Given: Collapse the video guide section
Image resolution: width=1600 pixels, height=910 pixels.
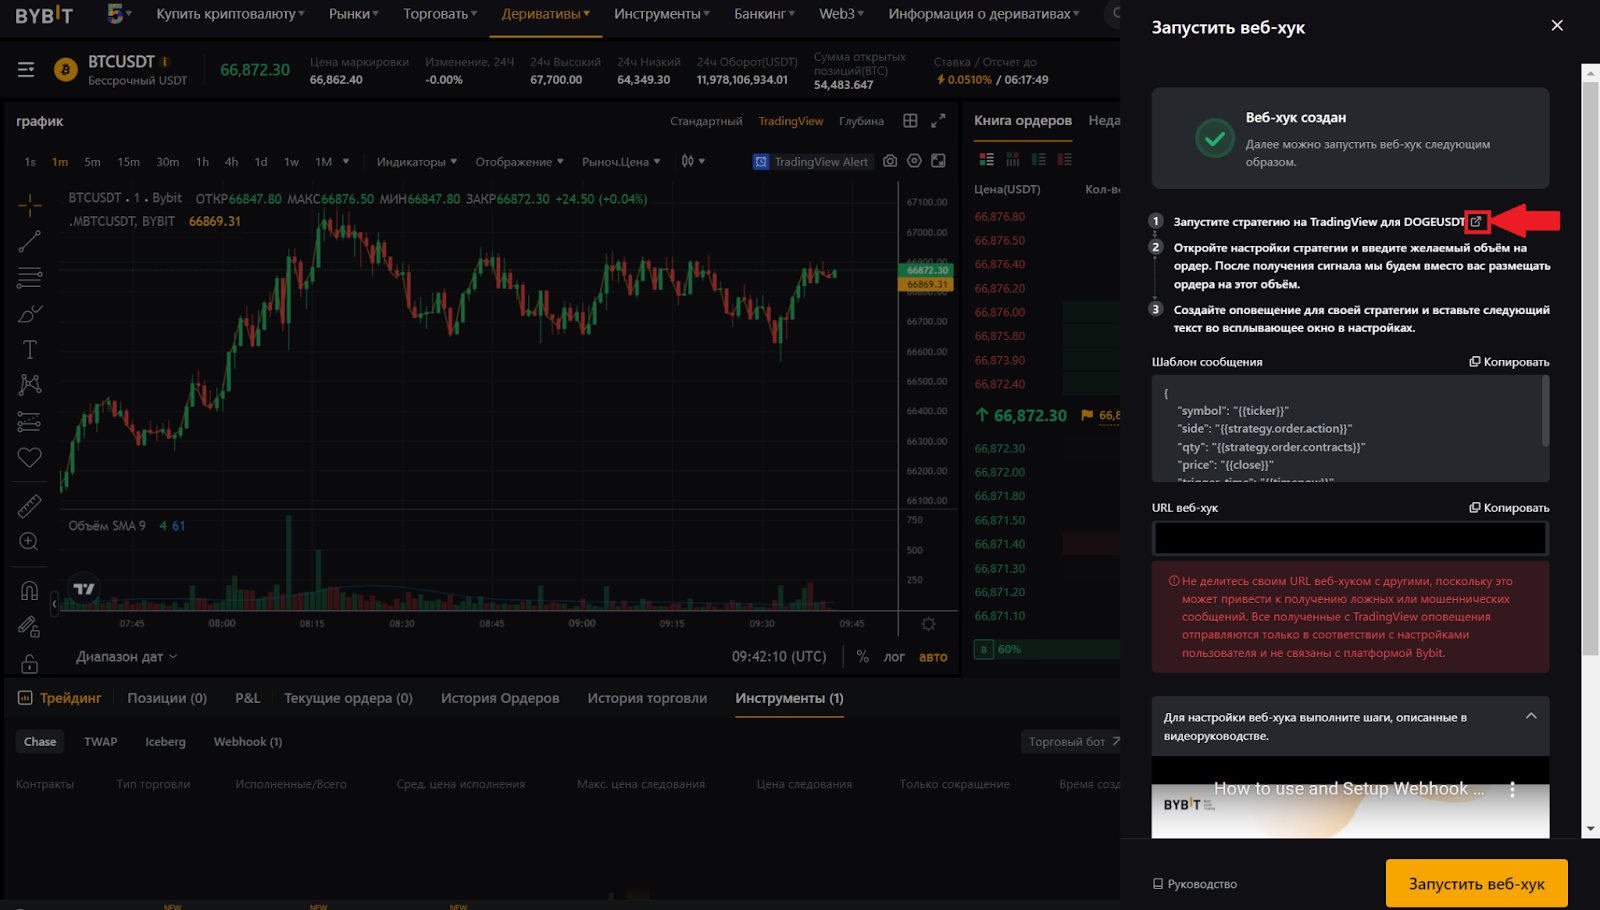Looking at the screenshot, I should click(x=1531, y=716).
